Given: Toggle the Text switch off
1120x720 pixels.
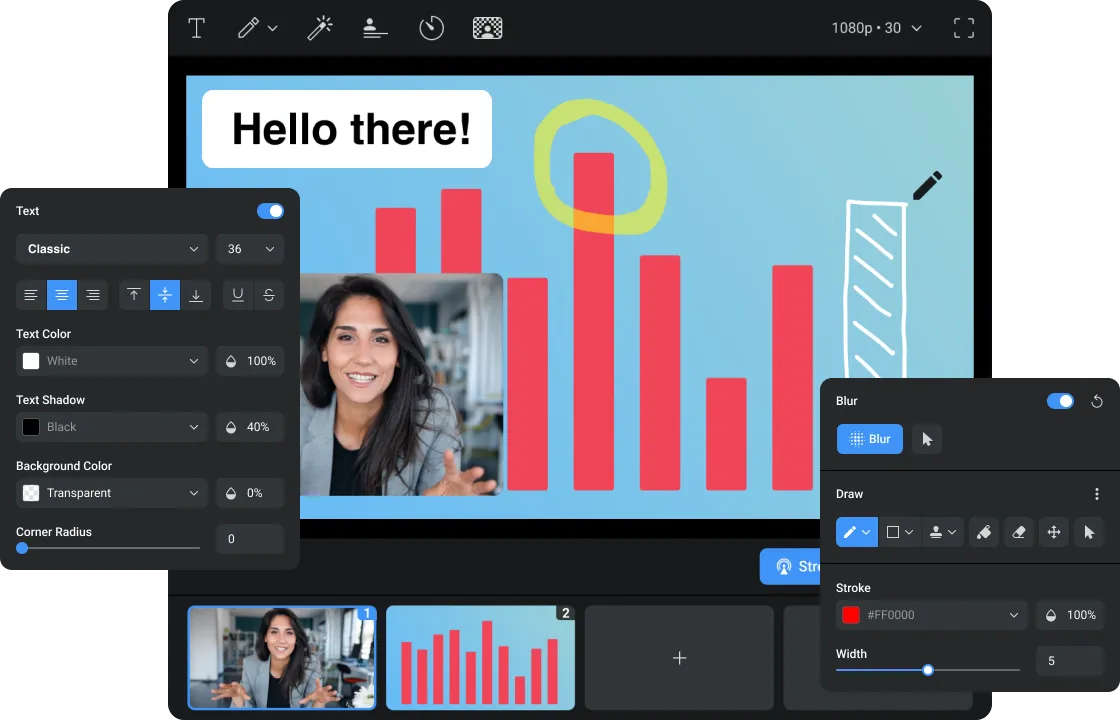Looking at the screenshot, I should (270, 211).
